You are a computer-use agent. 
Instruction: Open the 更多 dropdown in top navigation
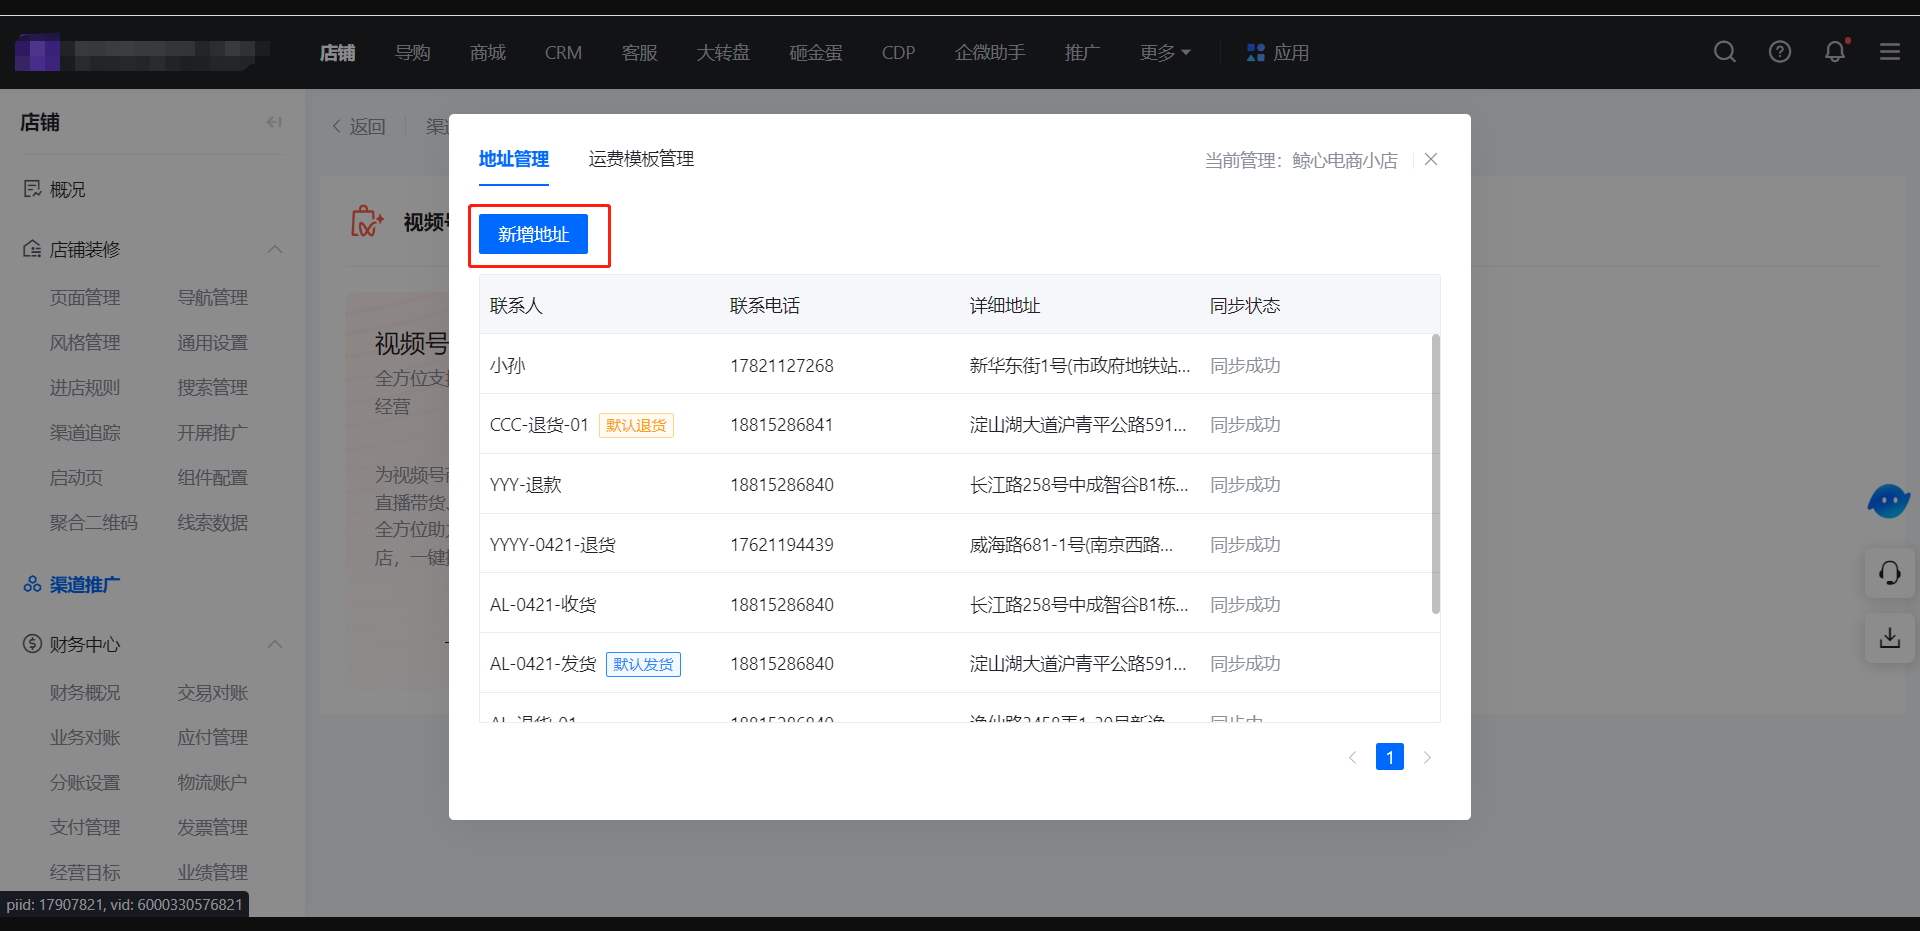click(1165, 52)
